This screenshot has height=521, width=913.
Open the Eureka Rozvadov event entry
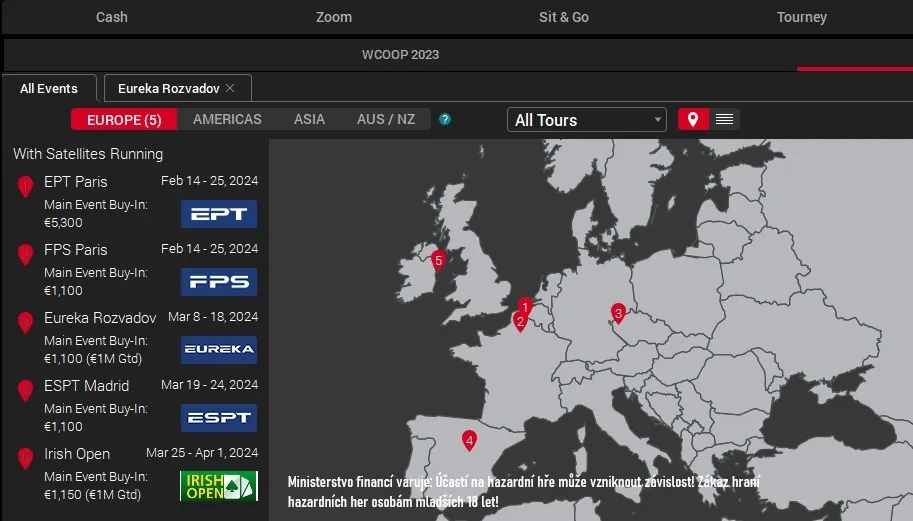tap(100, 318)
